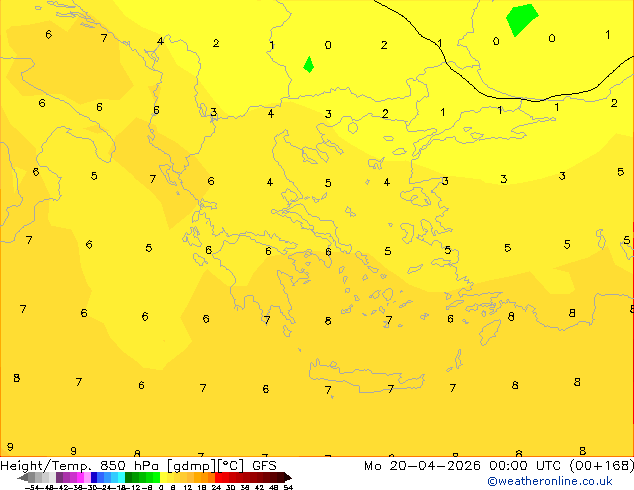Click the '[gdmp]' unit text in title

point(190,466)
